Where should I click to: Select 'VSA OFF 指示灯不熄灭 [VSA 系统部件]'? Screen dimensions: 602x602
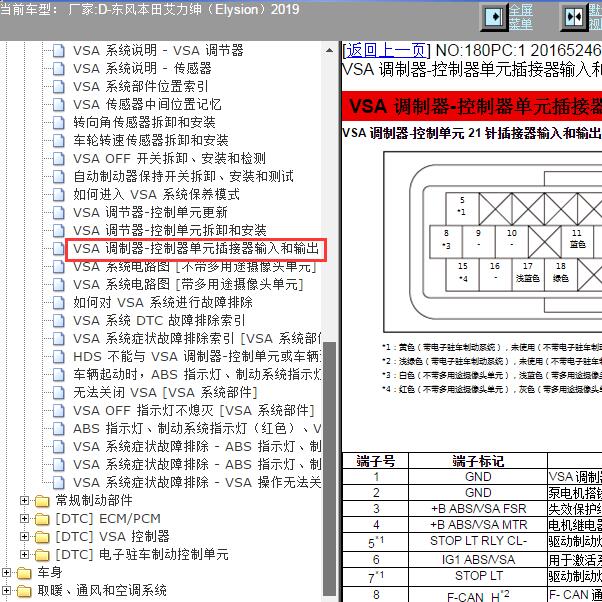coord(194,411)
